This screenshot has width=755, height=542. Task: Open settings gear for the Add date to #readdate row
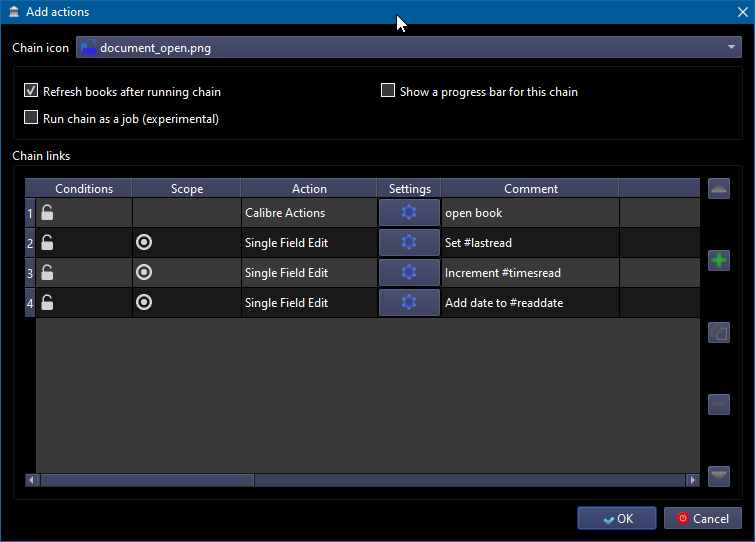tap(409, 302)
